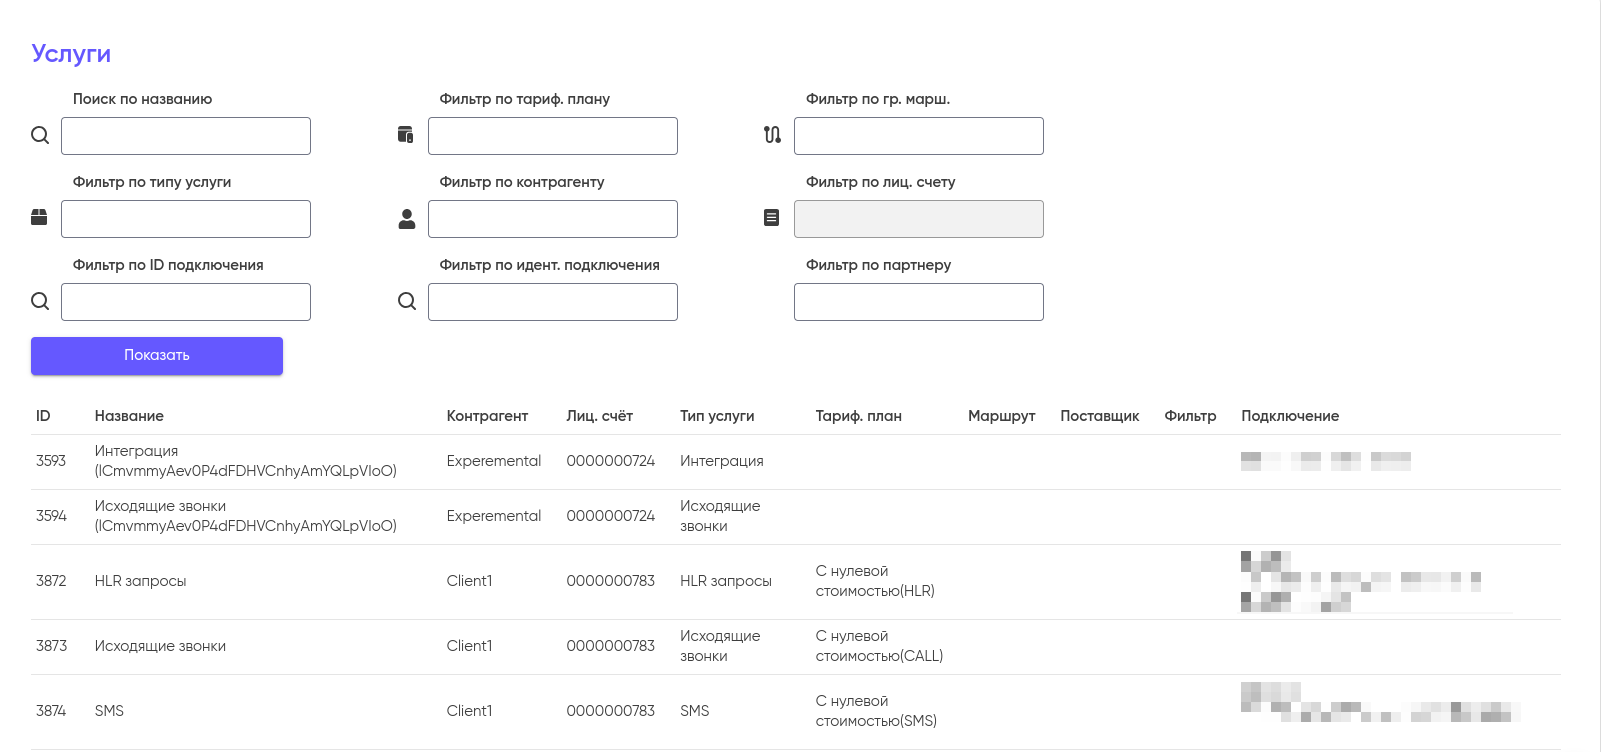The height and width of the screenshot is (752, 1601).
Task: Select the row with ID 3872
Action: coord(51,581)
